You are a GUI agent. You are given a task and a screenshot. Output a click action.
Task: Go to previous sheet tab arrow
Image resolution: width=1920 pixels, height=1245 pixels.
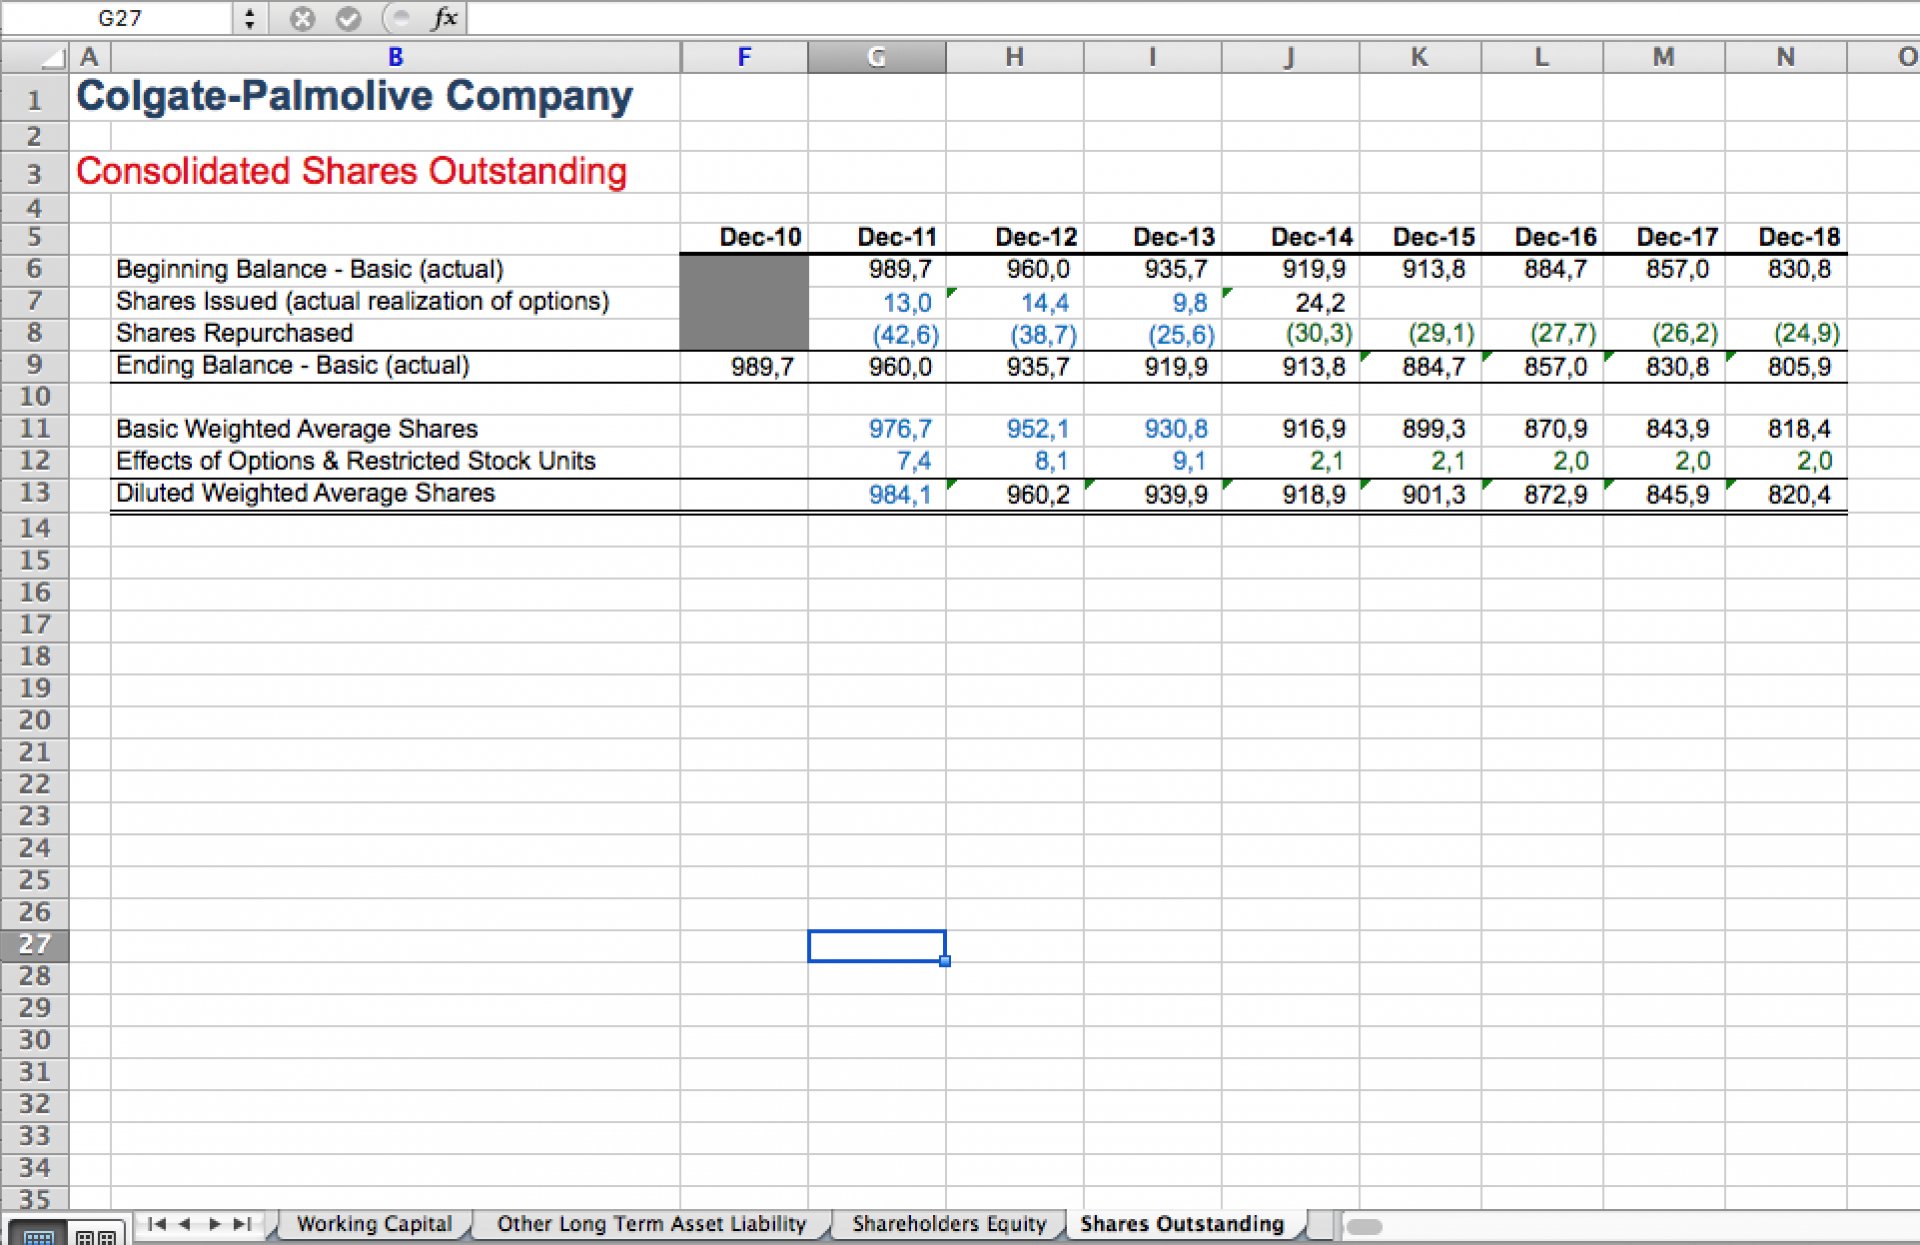[x=184, y=1224]
